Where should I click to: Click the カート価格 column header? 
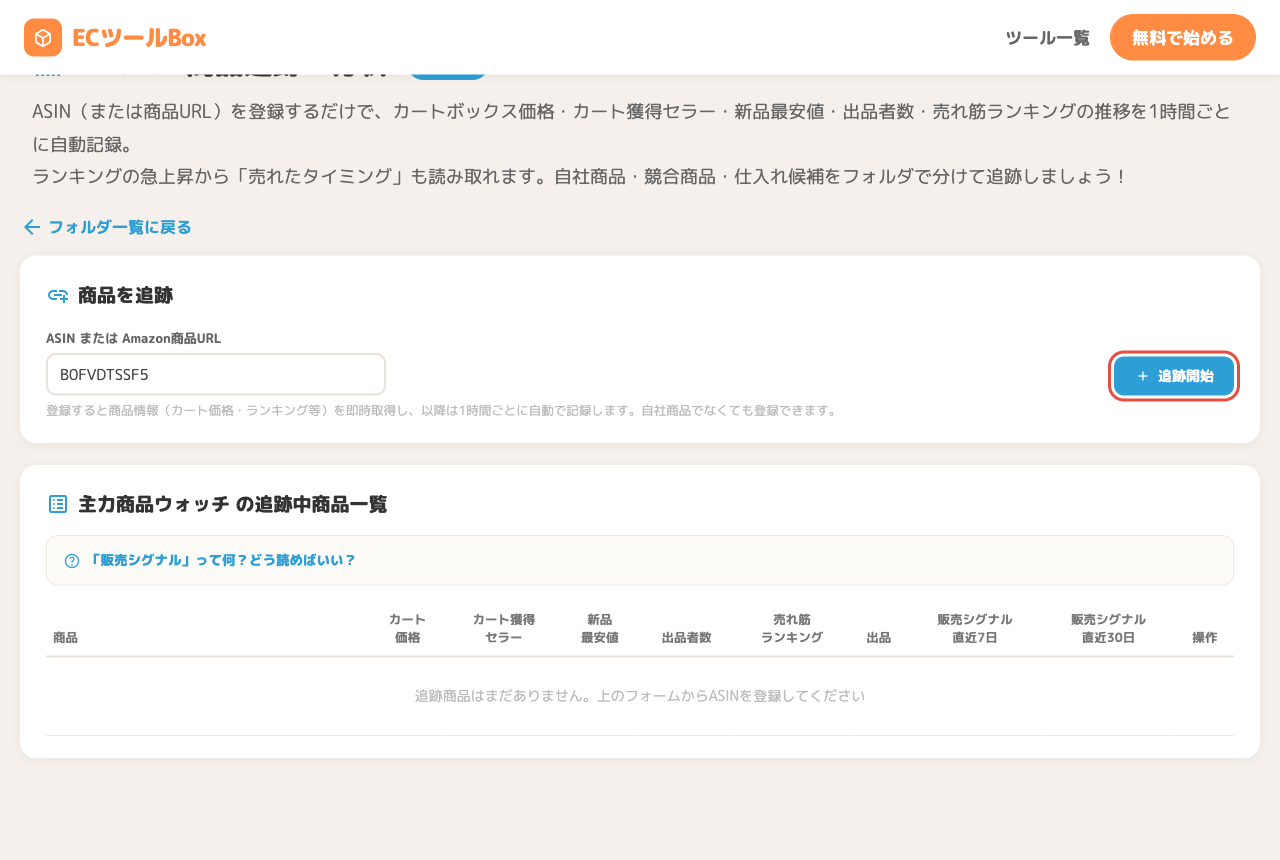click(408, 628)
